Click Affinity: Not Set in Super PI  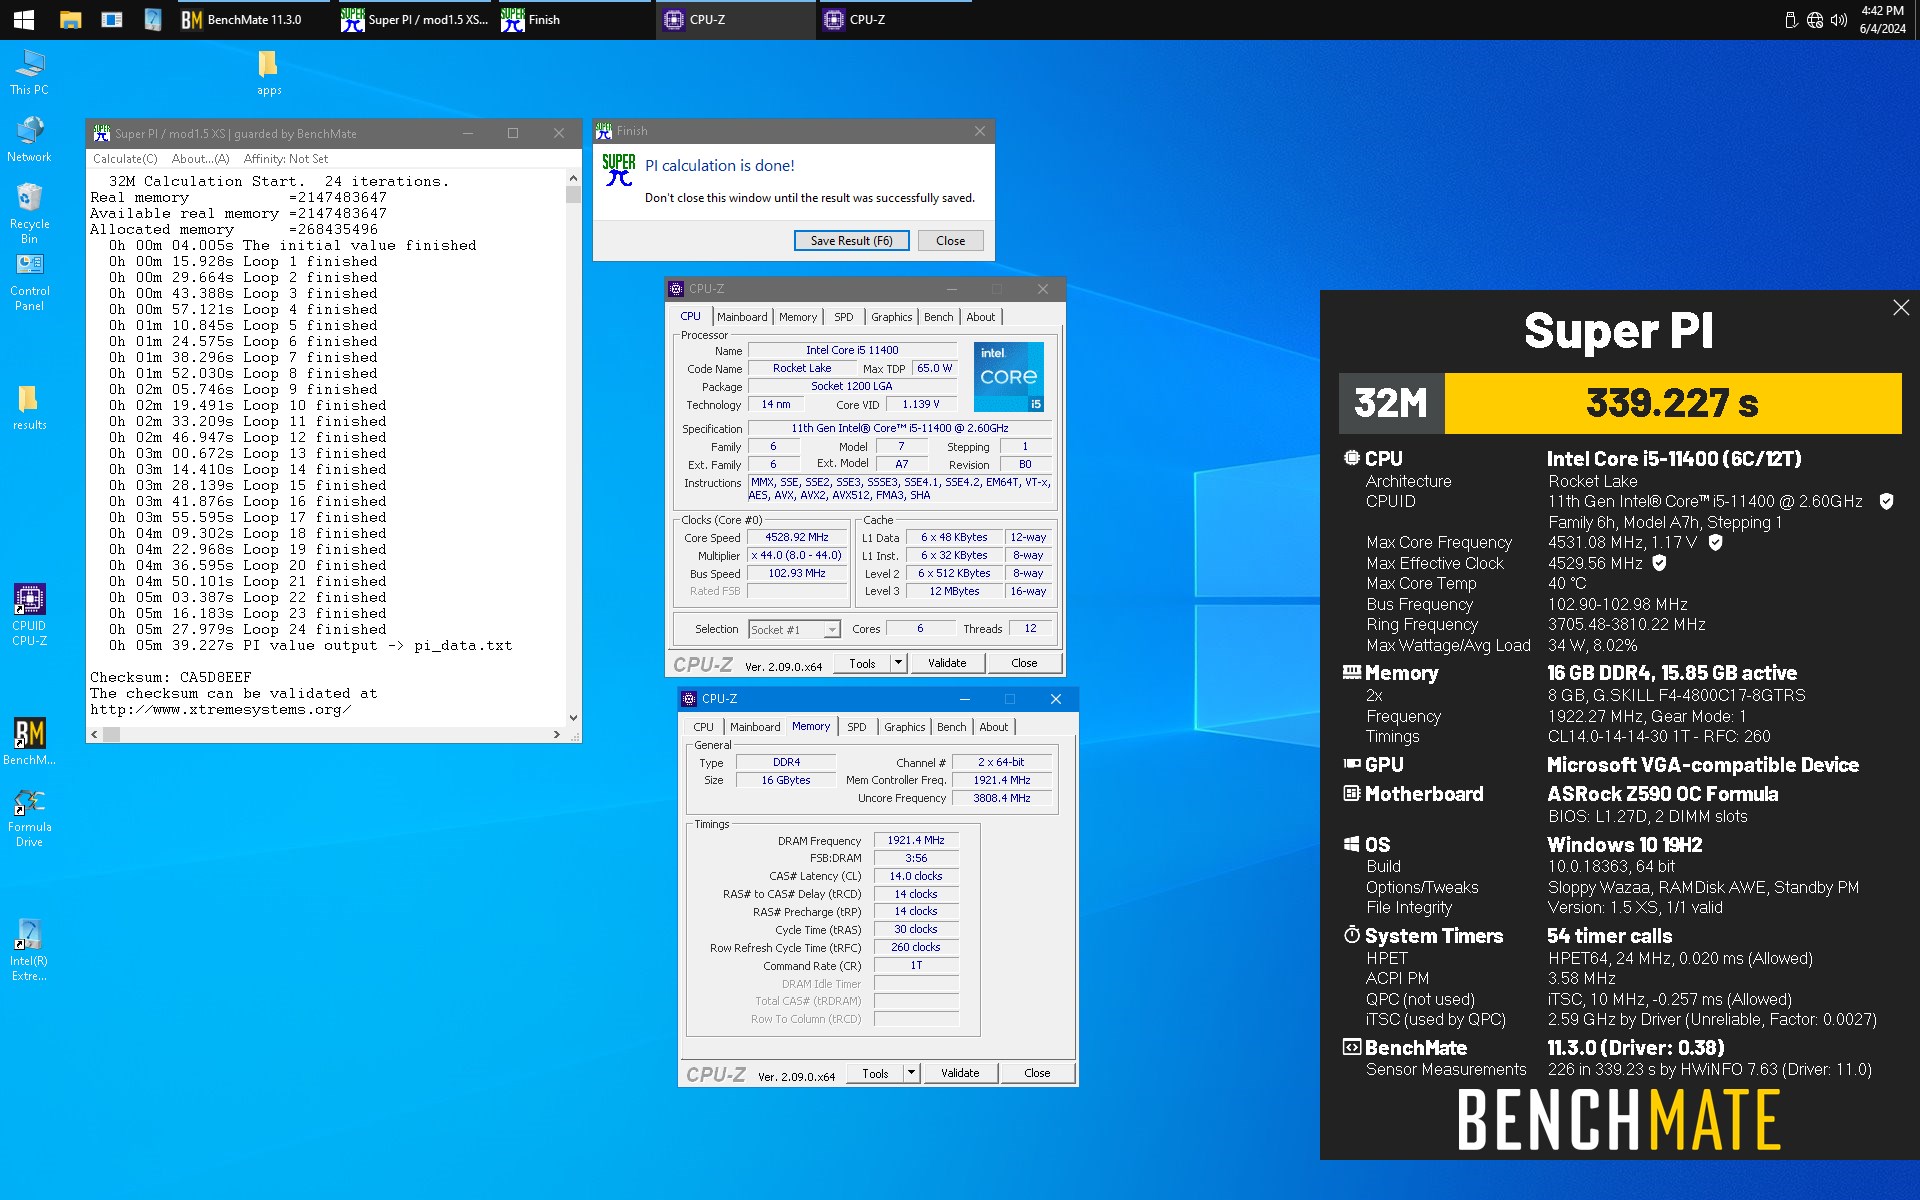(285, 159)
